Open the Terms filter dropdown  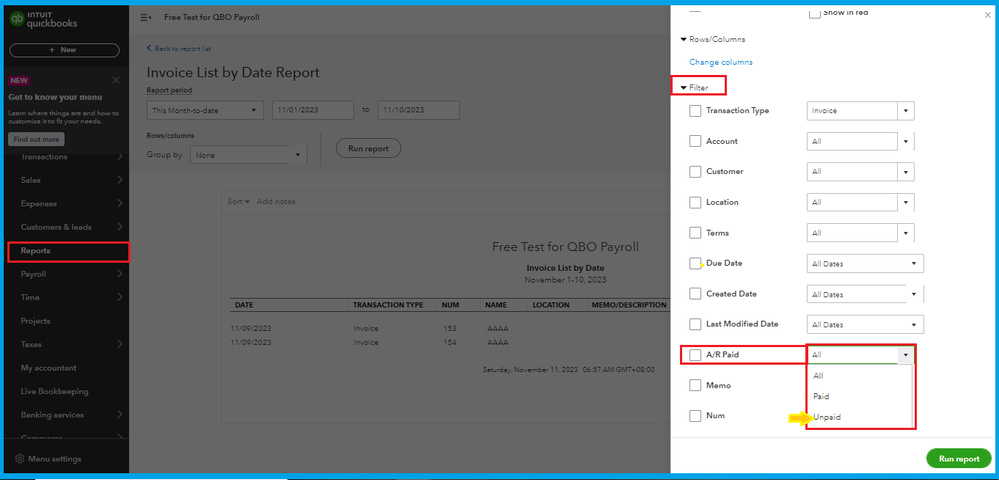[x=860, y=233]
